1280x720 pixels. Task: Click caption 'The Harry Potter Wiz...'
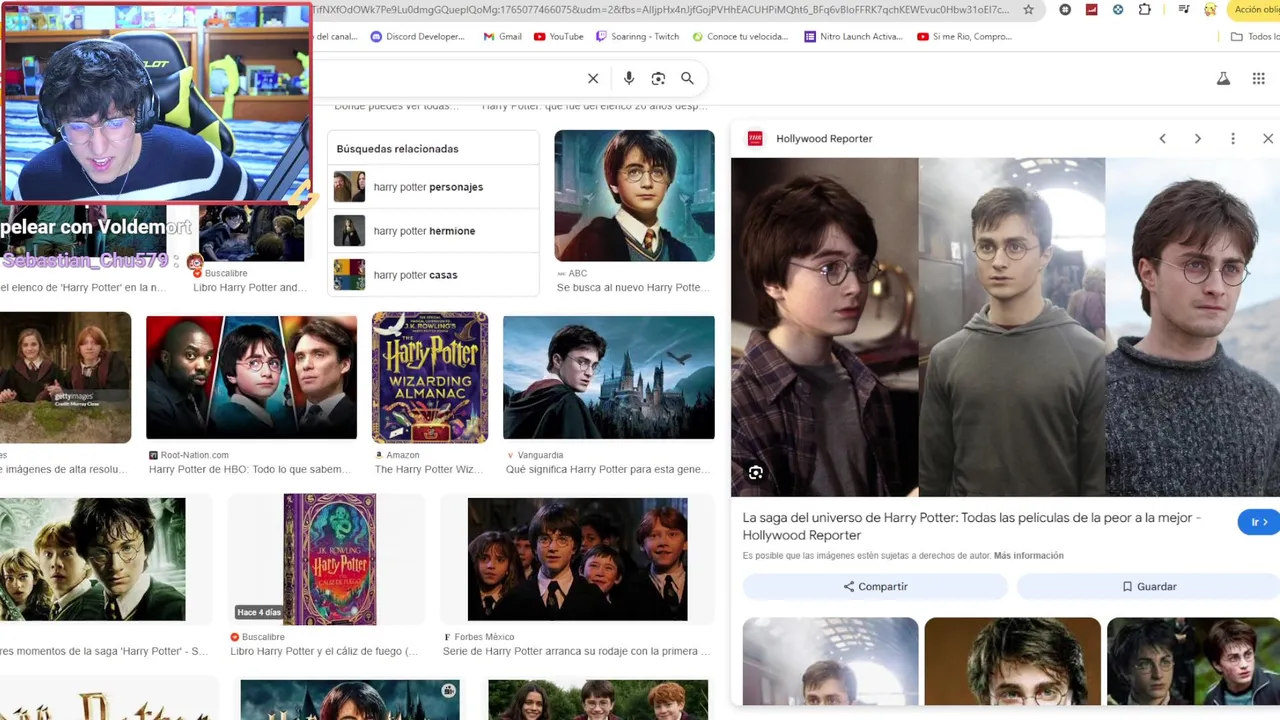(429, 470)
